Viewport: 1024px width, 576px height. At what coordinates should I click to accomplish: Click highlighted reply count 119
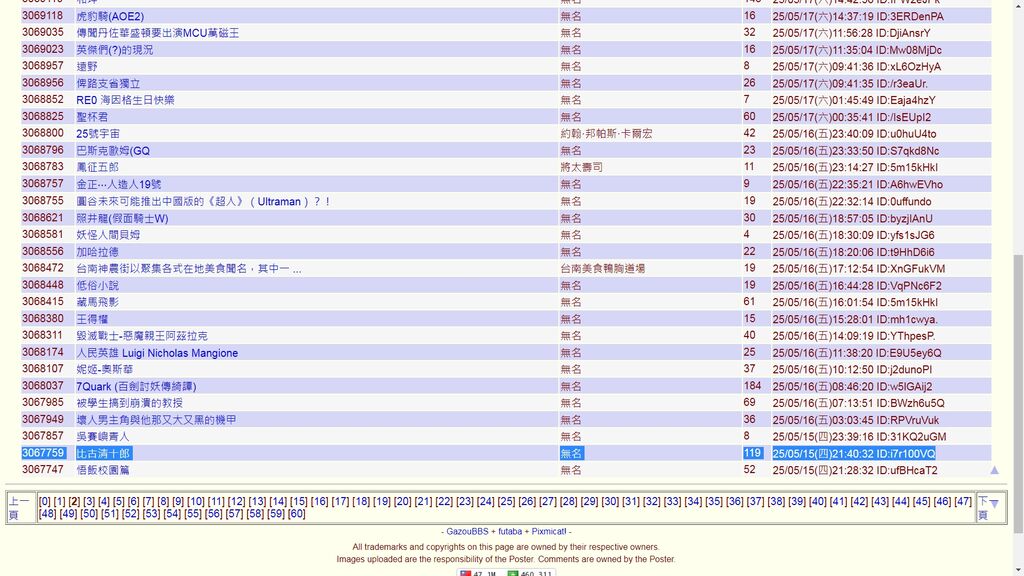[x=752, y=453]
